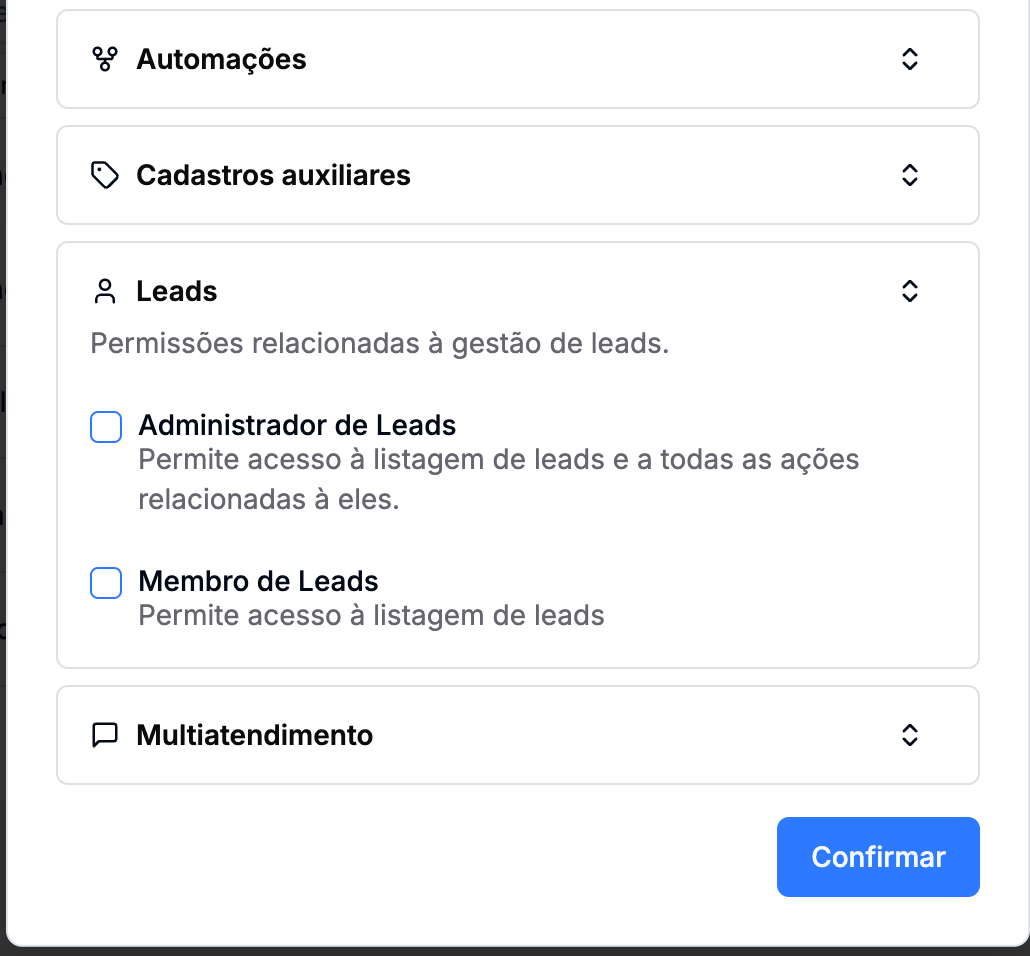The image size is (1030, 956).
Task: Expand Cadastros auxiliares using its chevron
Action: click(x=909, y=176)
